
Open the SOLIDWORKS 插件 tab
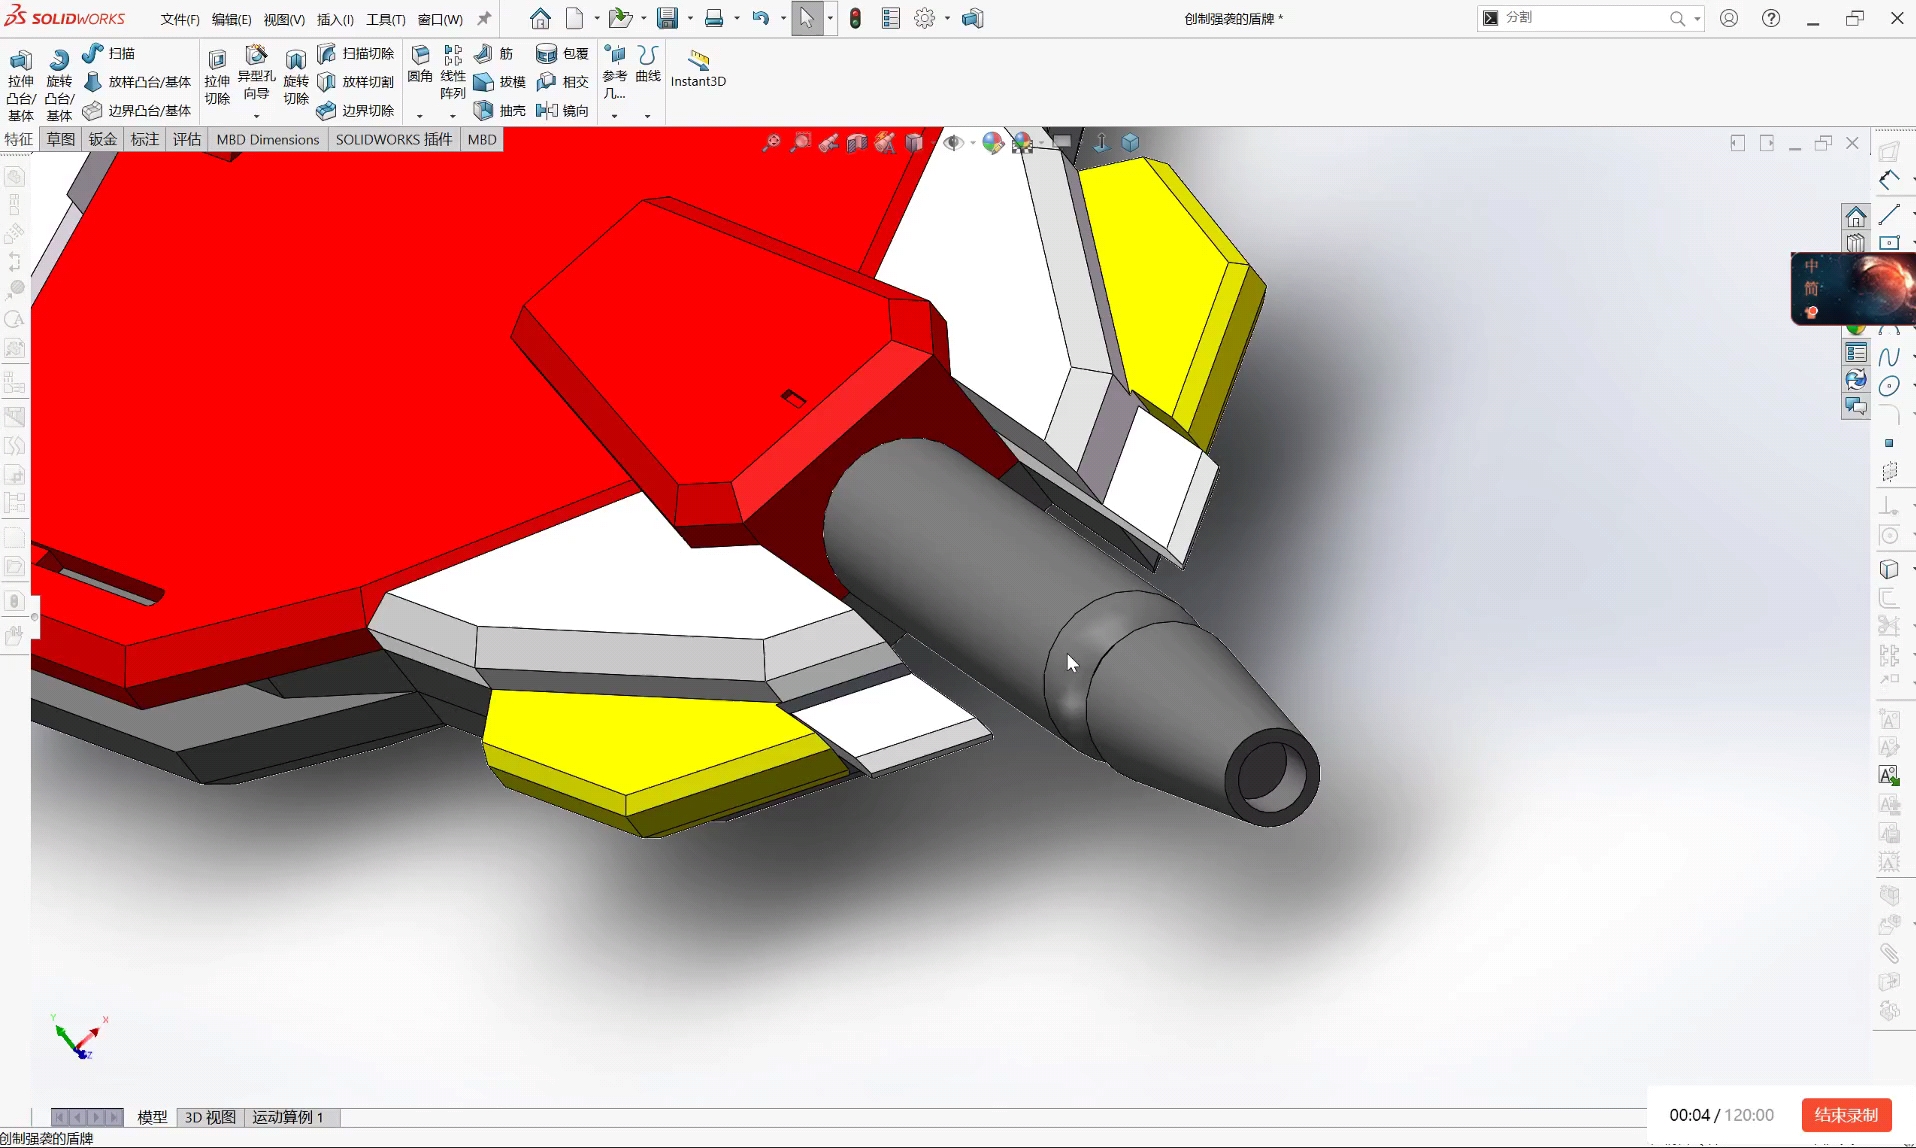(394, 139)
